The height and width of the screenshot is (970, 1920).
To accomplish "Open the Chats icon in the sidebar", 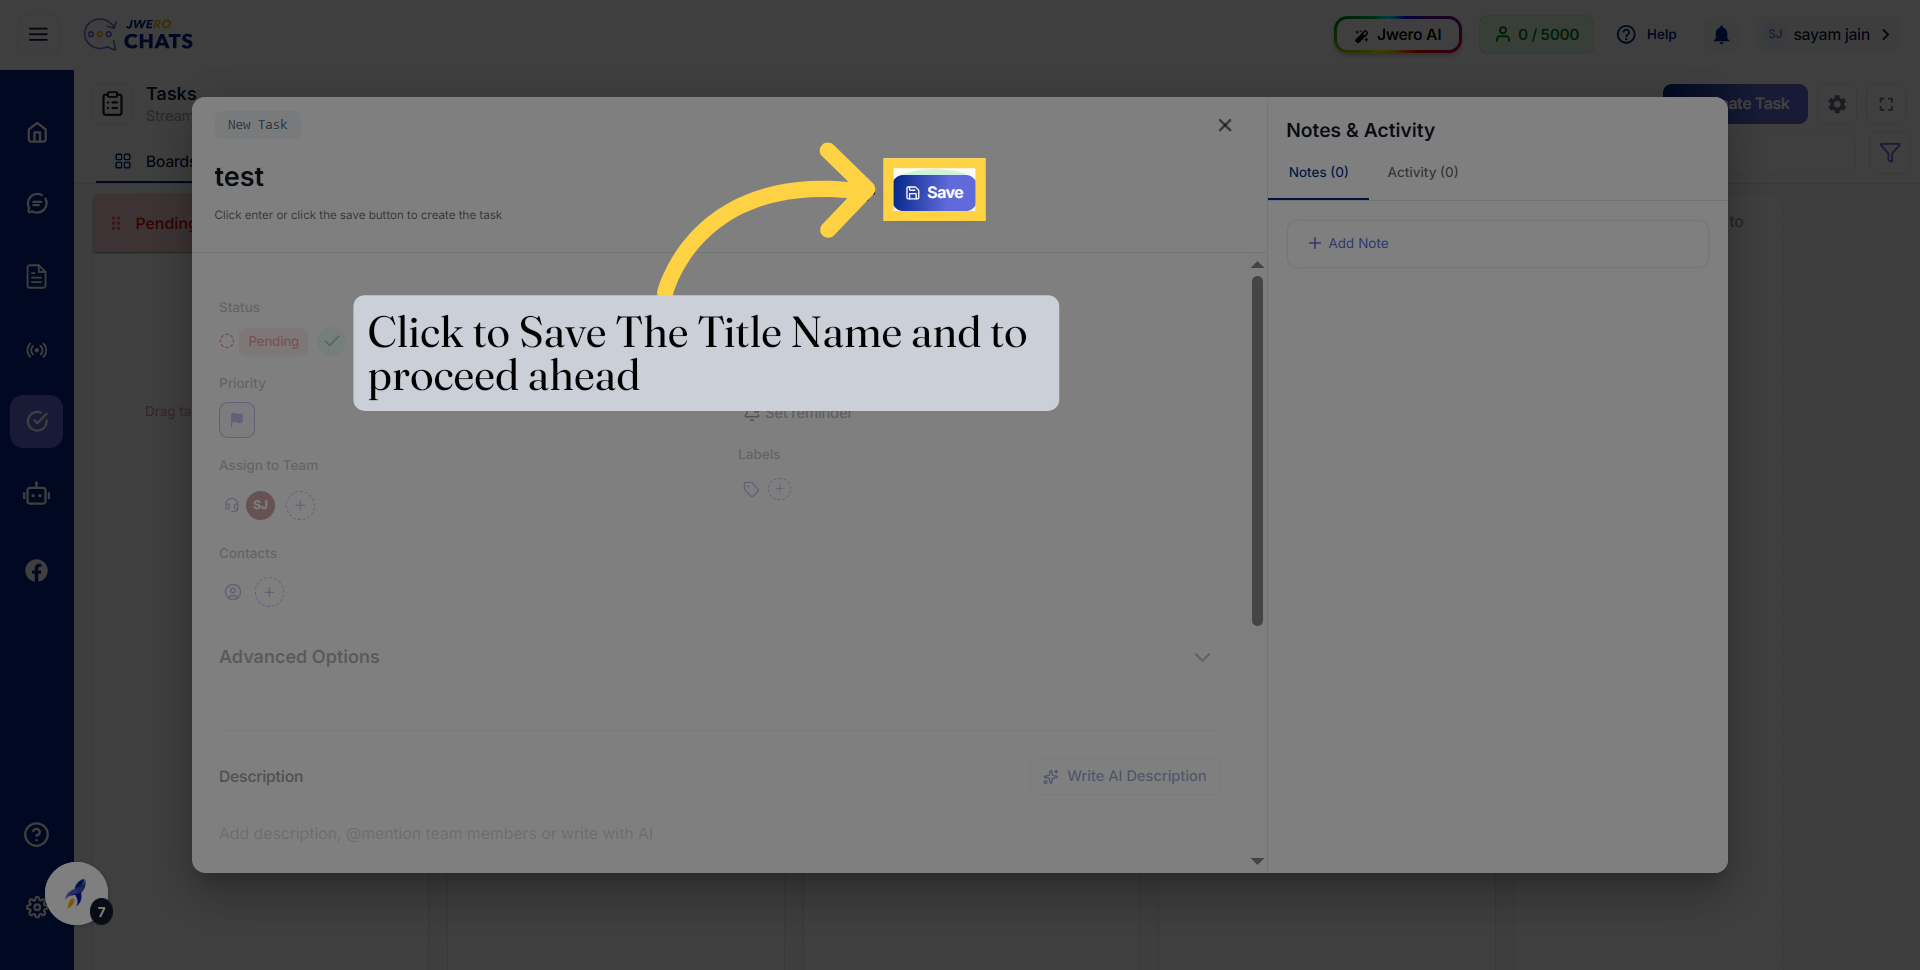I will [x=37, y=202].
